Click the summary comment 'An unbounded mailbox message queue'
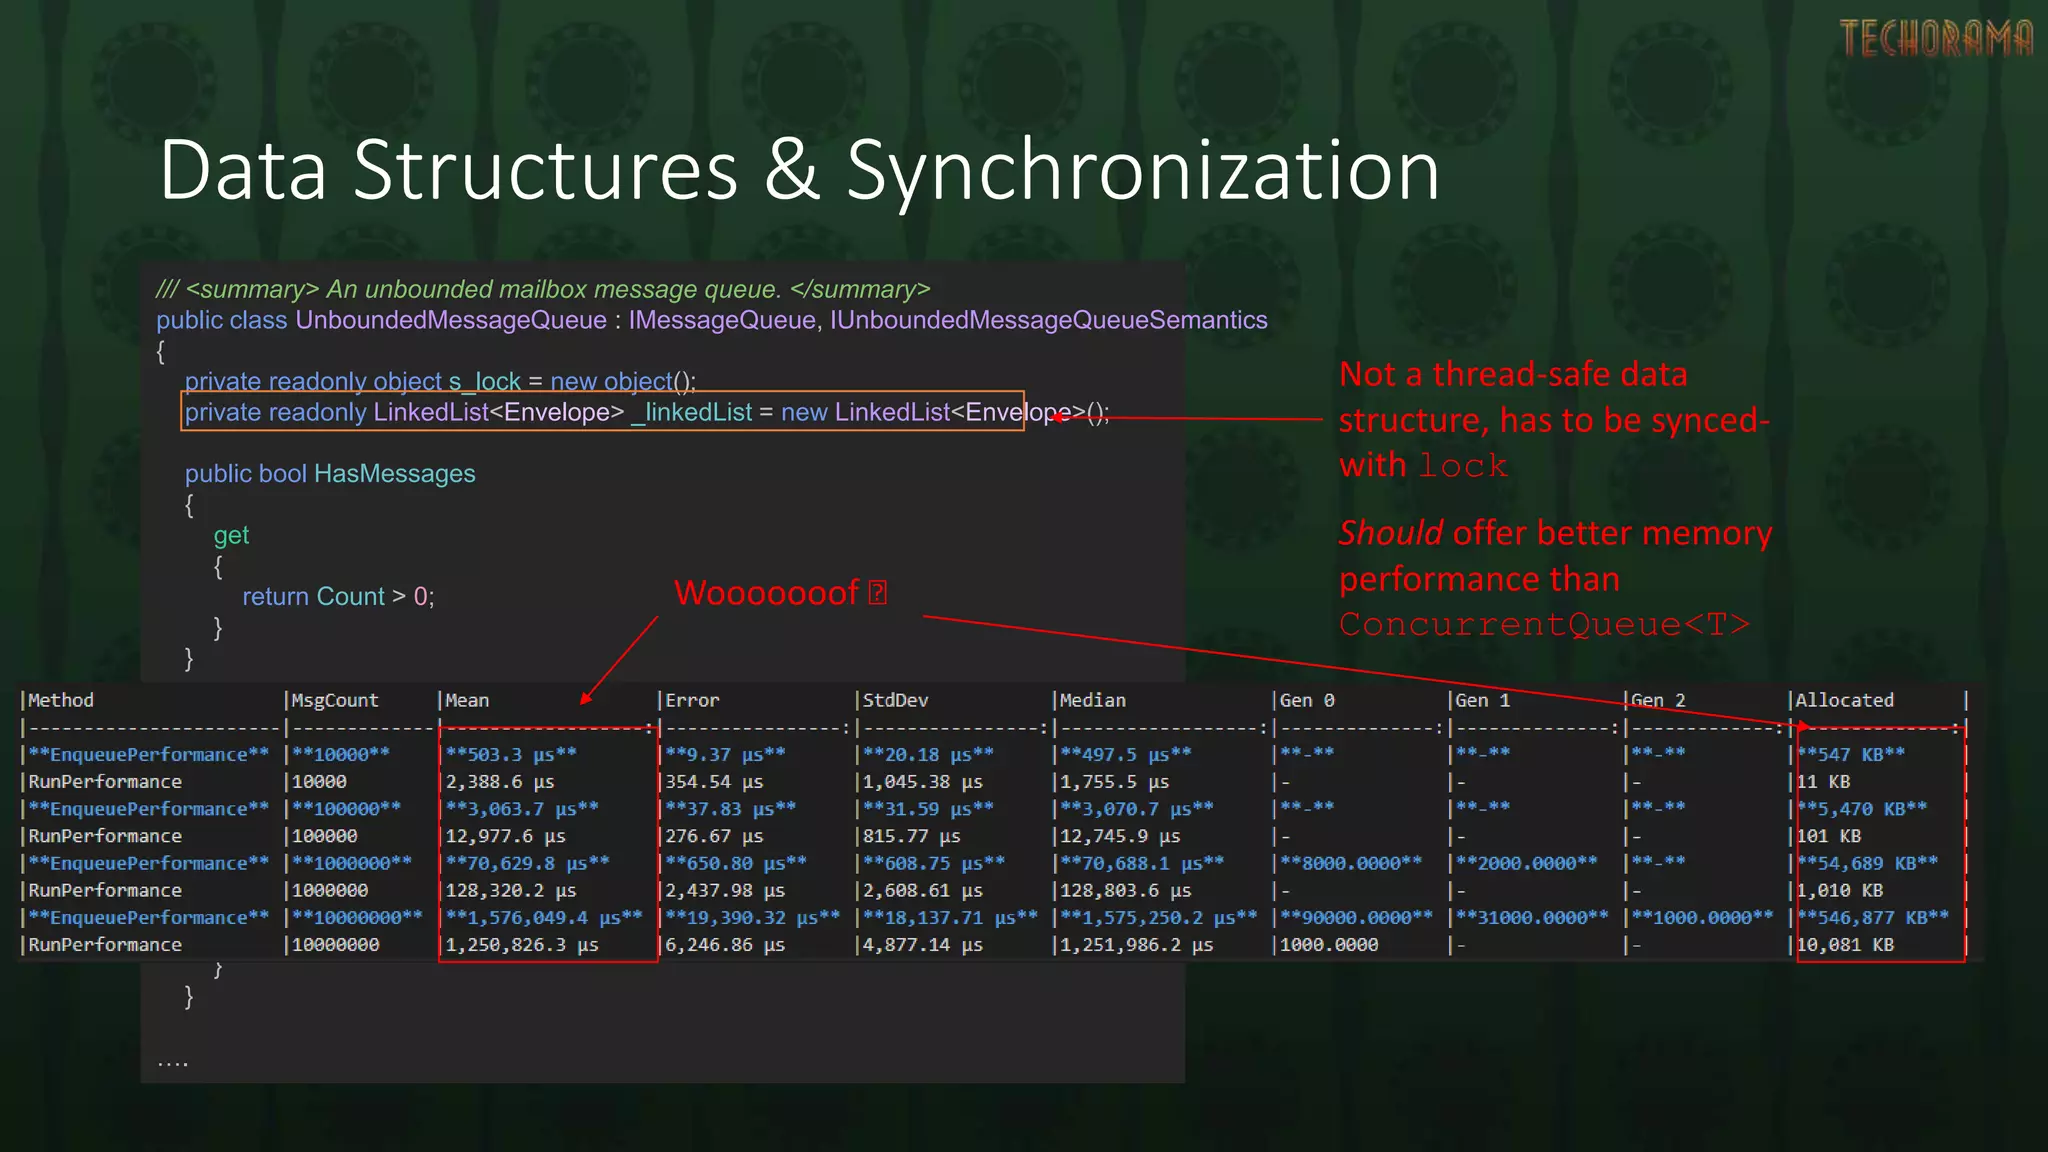The image size is (2048, 1152). pyautogui.click(x=553, y=289)
